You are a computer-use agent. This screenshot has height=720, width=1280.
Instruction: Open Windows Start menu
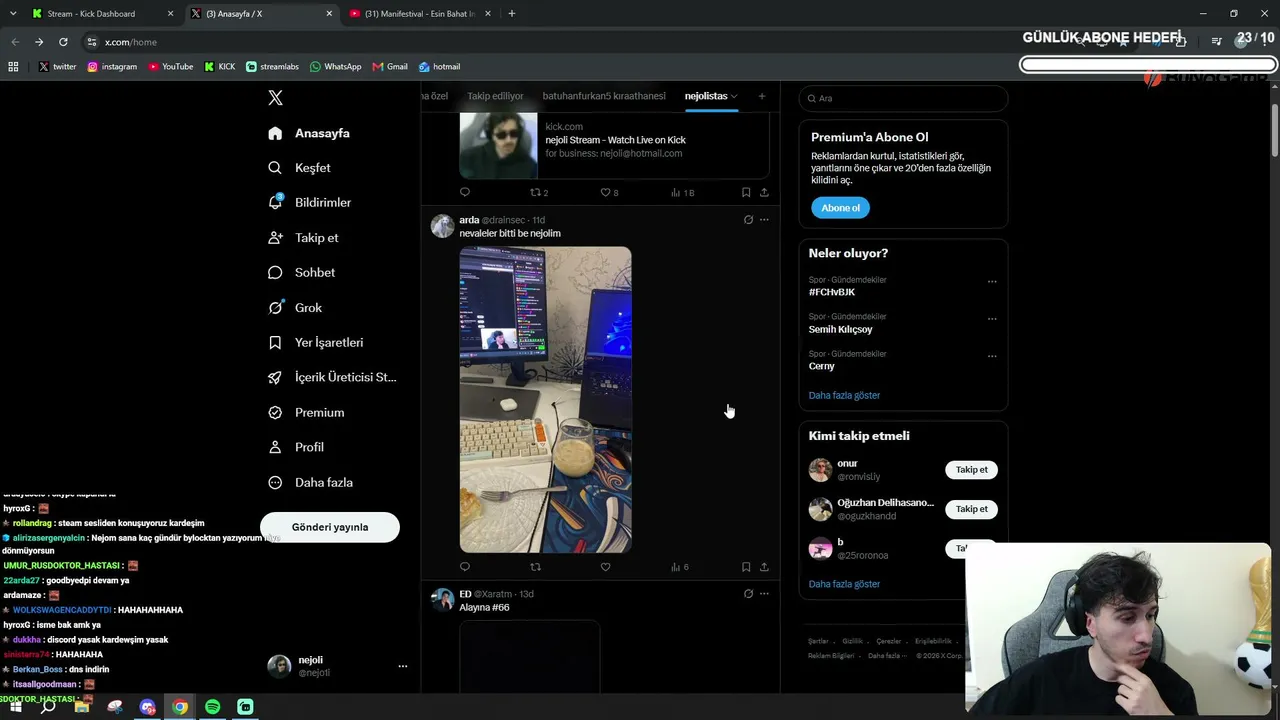15,707
